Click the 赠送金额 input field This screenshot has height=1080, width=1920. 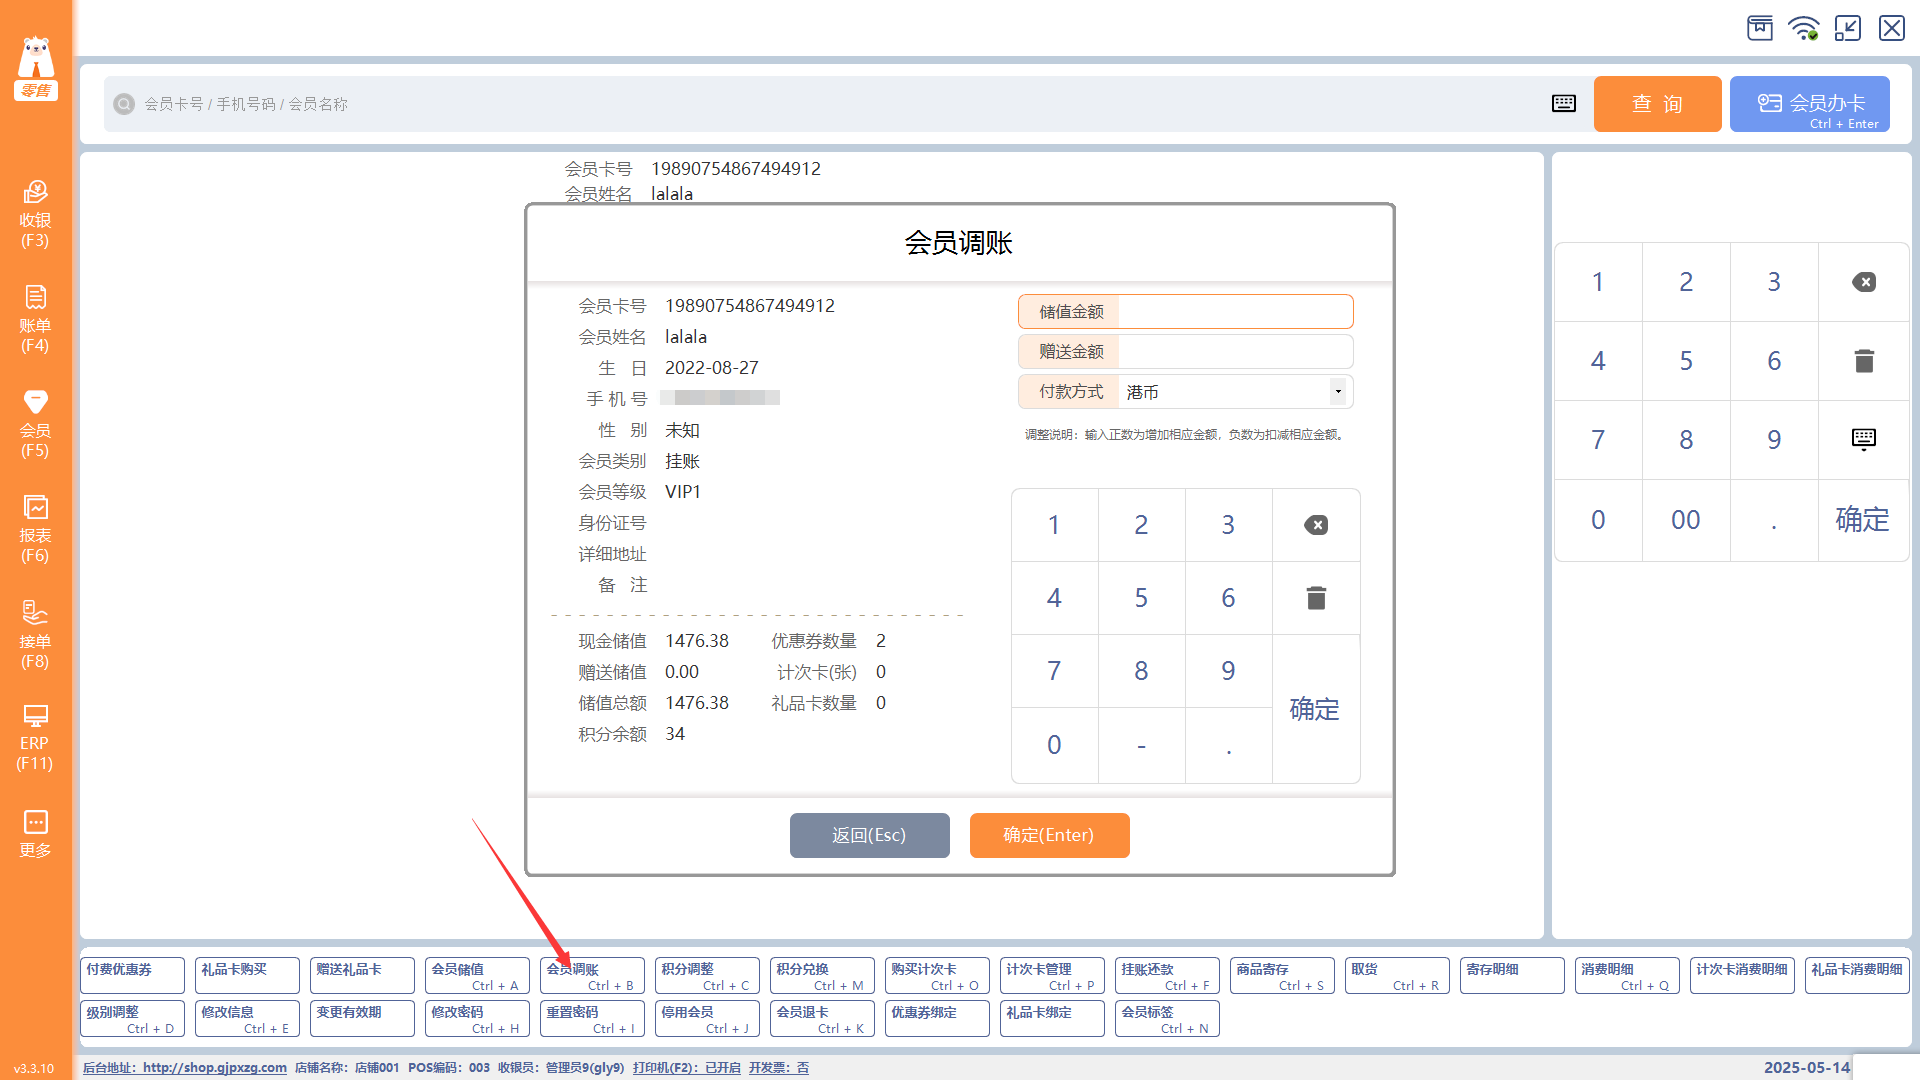[x=1234, y=352]
